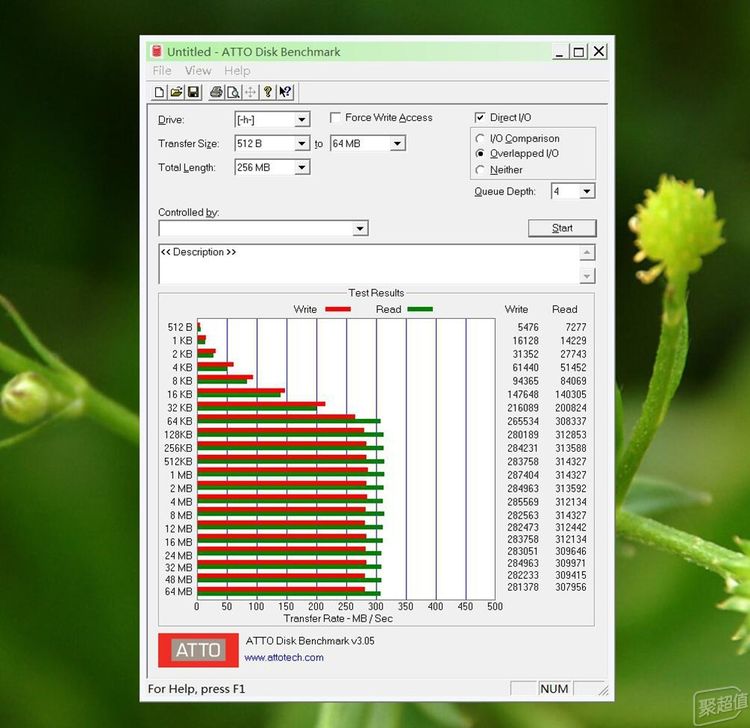The height and width of the screenshot is (728, 750).
Task: Click the About question mark icon
Action: (x=268, y=92)
